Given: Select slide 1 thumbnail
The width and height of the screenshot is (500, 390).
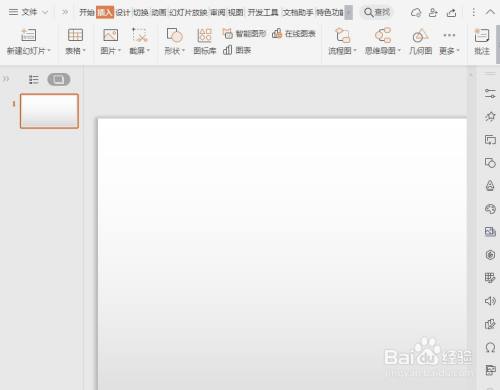Looking at the screenshot, I should tap(49, 111).
